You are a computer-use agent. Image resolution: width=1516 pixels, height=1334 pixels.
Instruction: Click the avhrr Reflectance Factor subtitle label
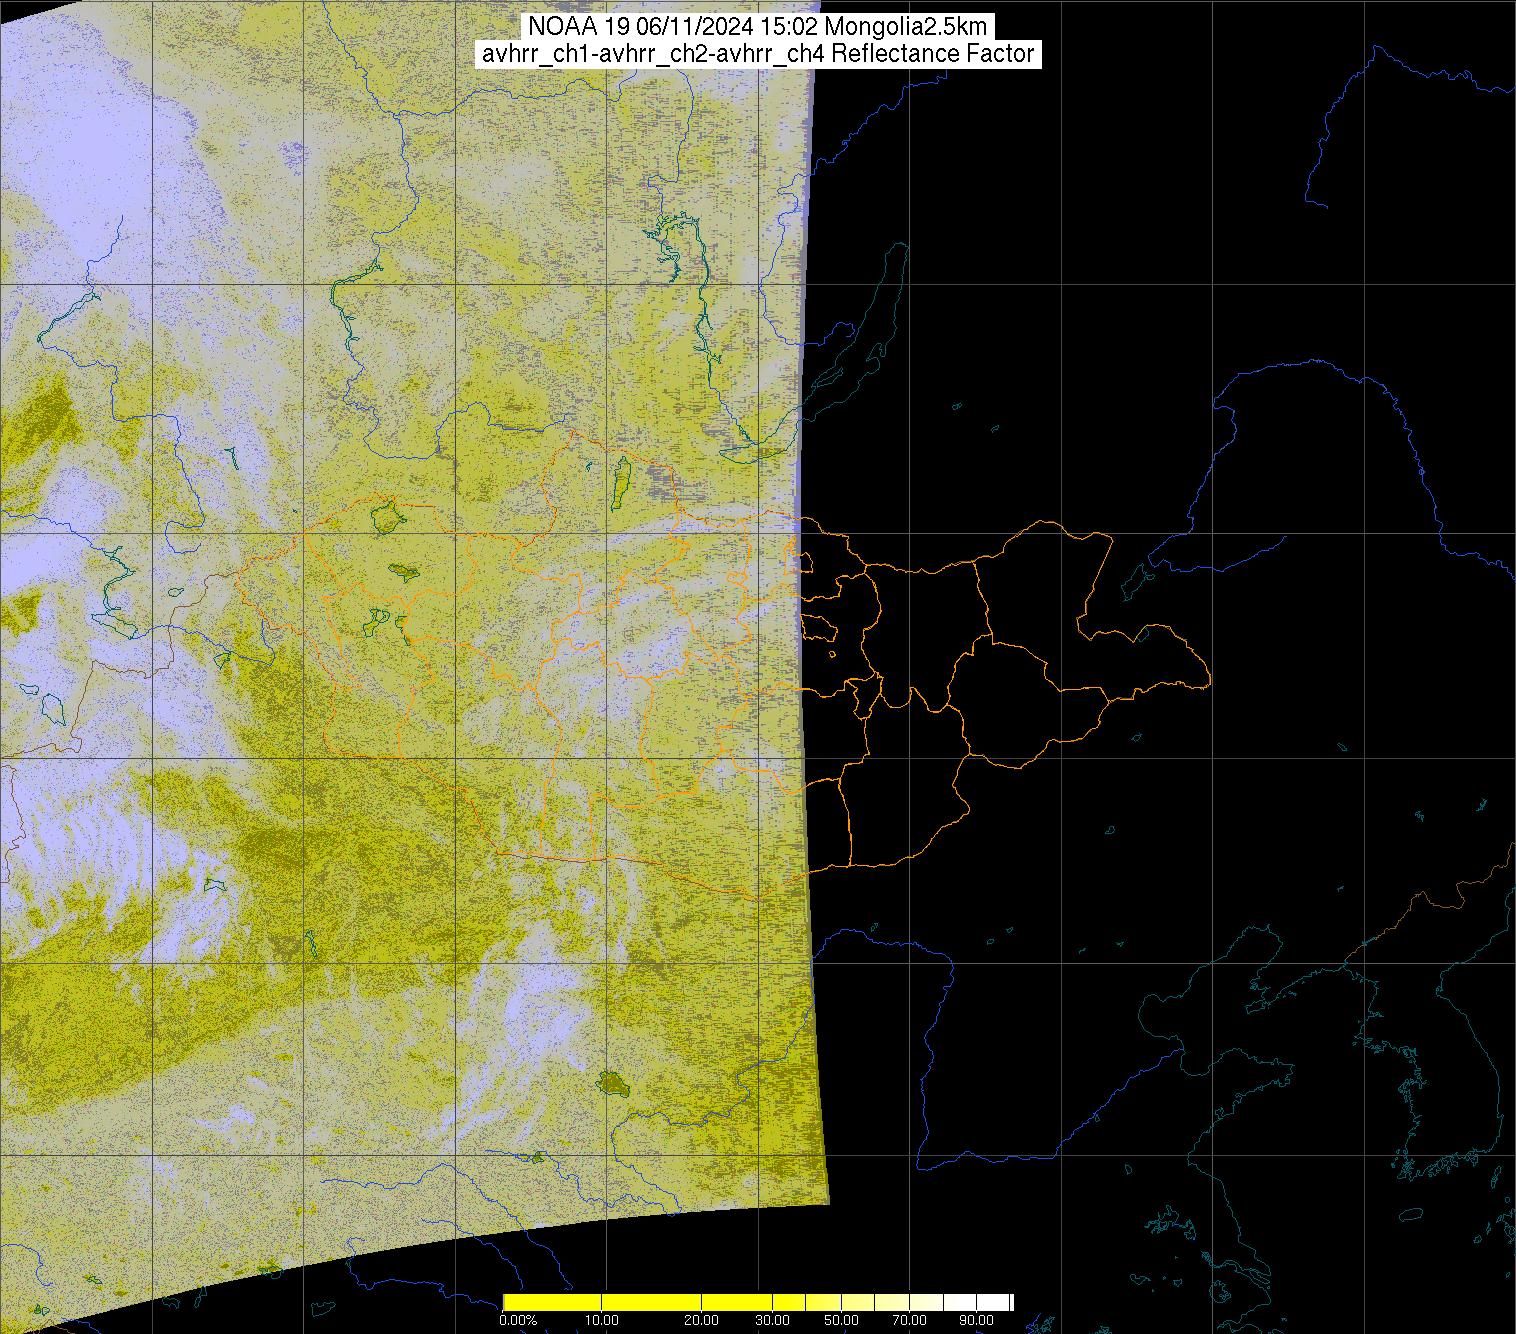[757, 54]
